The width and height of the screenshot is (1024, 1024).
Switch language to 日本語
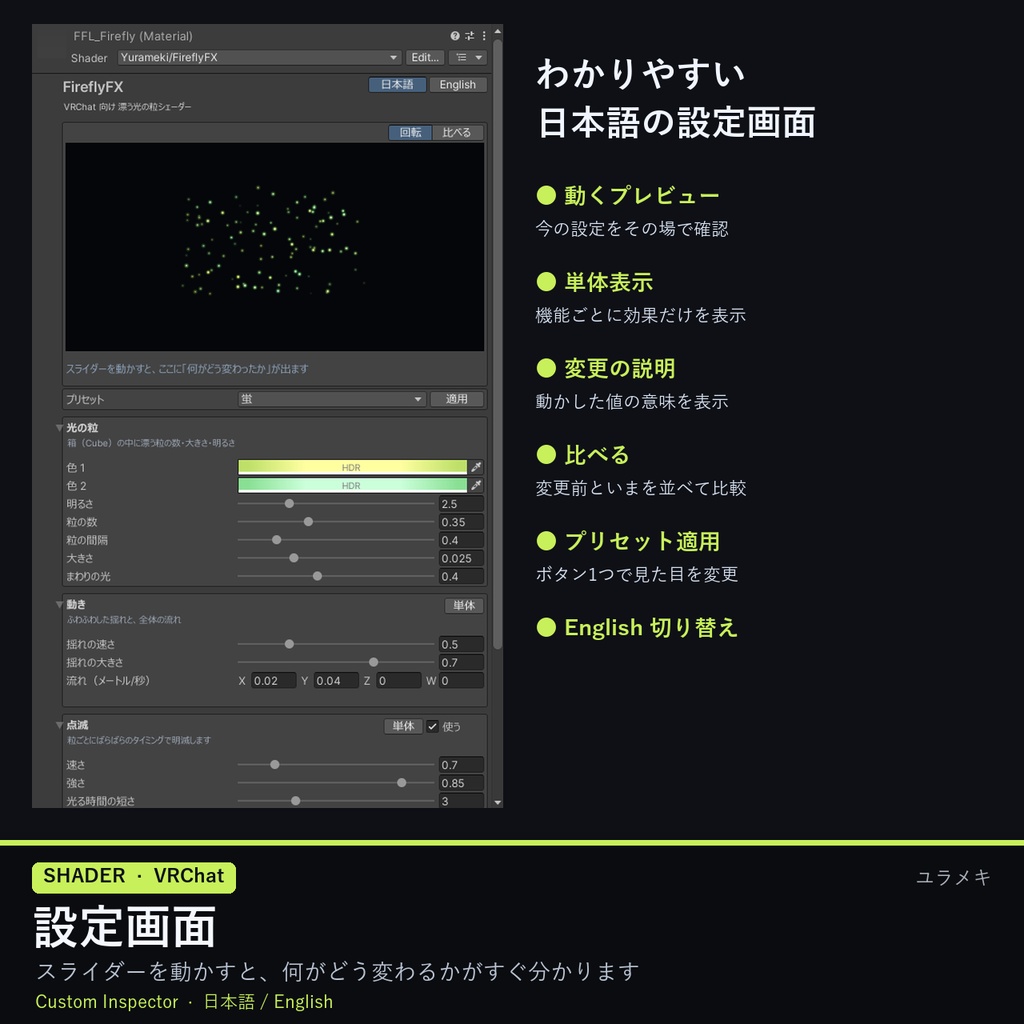(x=397, y=85)
